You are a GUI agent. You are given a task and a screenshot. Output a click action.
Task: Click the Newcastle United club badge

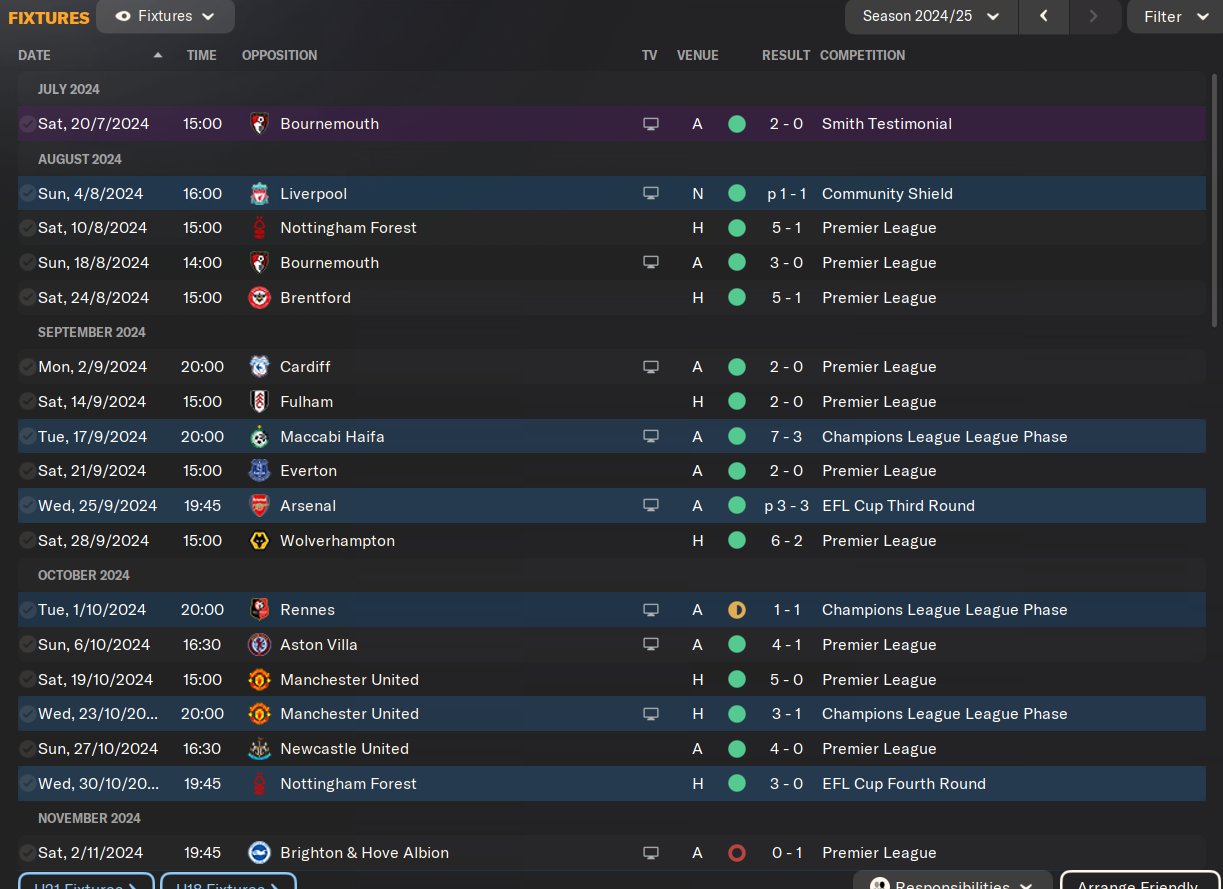pyautogui.click(x=259, y=749)
